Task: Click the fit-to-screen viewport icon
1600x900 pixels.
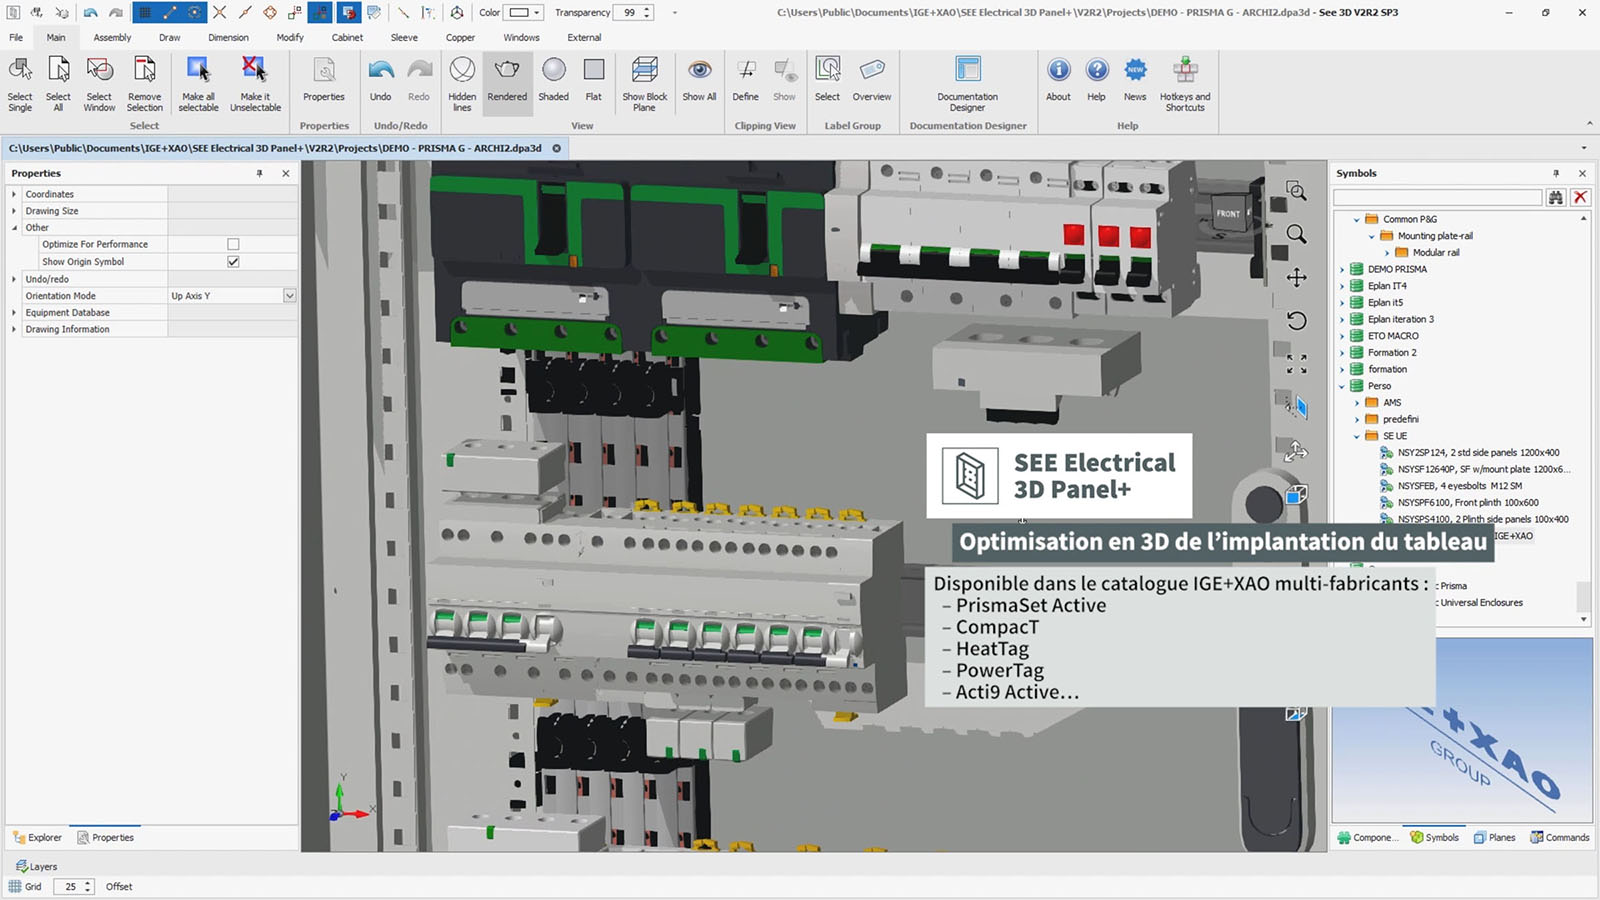Action: [x=1296, y=364]
